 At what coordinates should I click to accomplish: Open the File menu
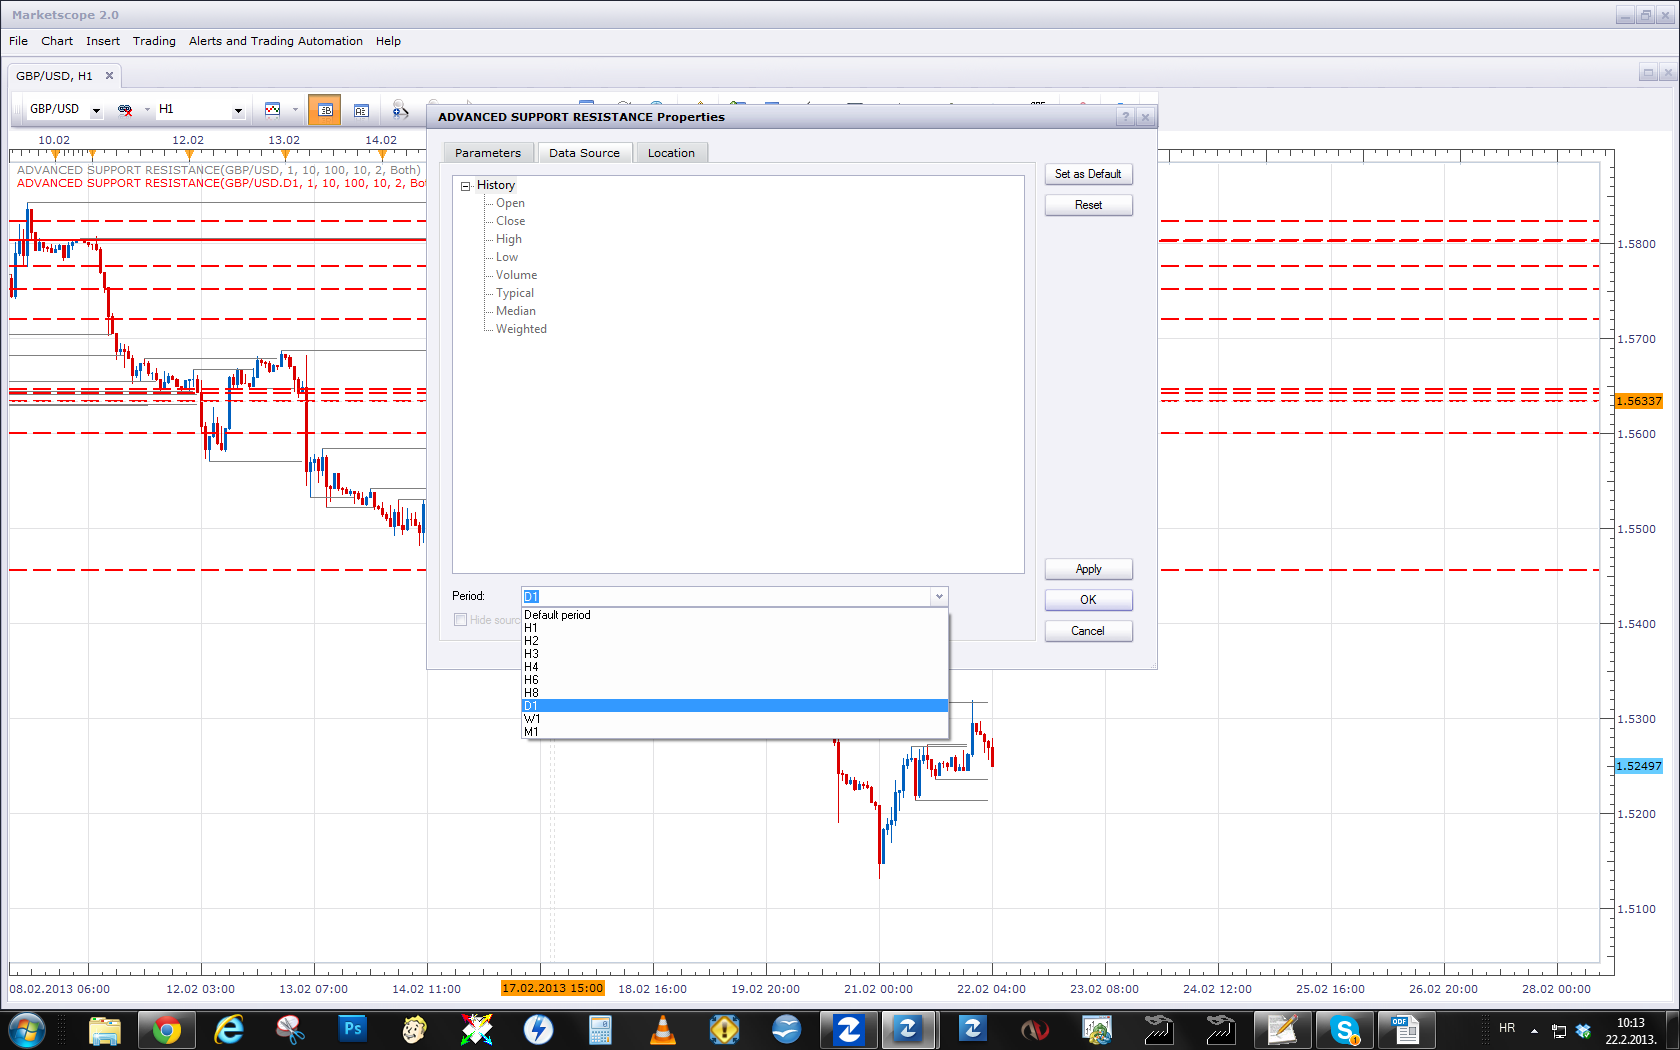18,41
